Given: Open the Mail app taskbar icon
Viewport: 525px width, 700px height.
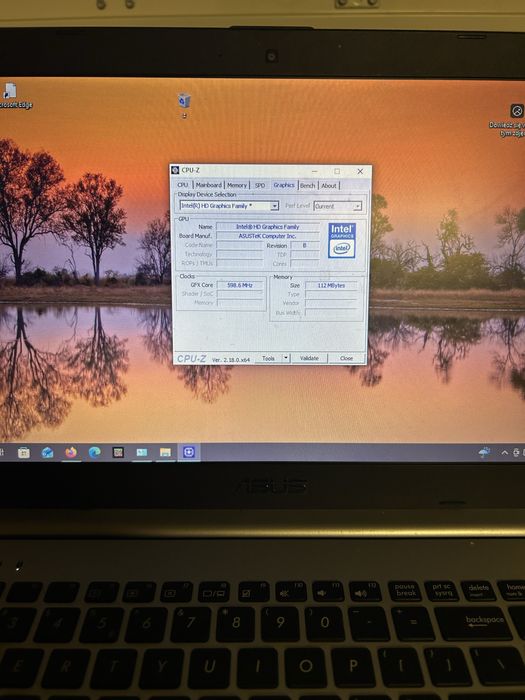Looking at the screenshot, I should [47, 453].
